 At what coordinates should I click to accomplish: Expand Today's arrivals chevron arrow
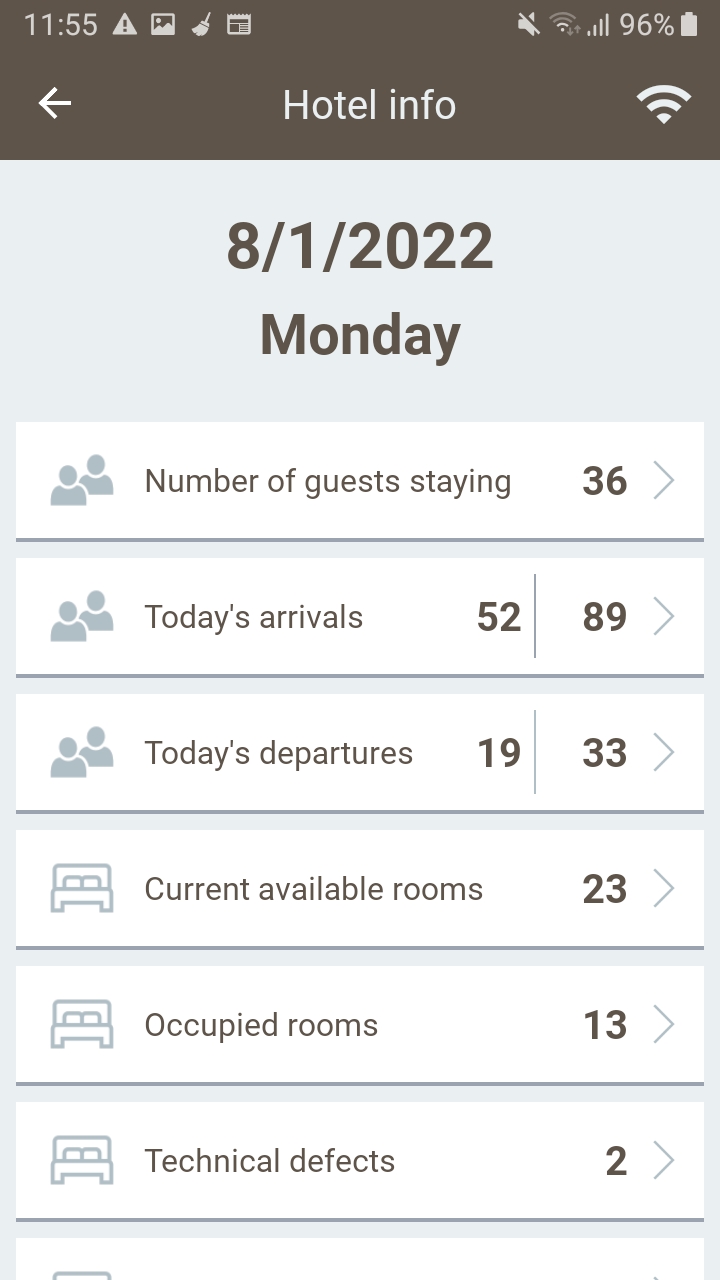(664, 617)
